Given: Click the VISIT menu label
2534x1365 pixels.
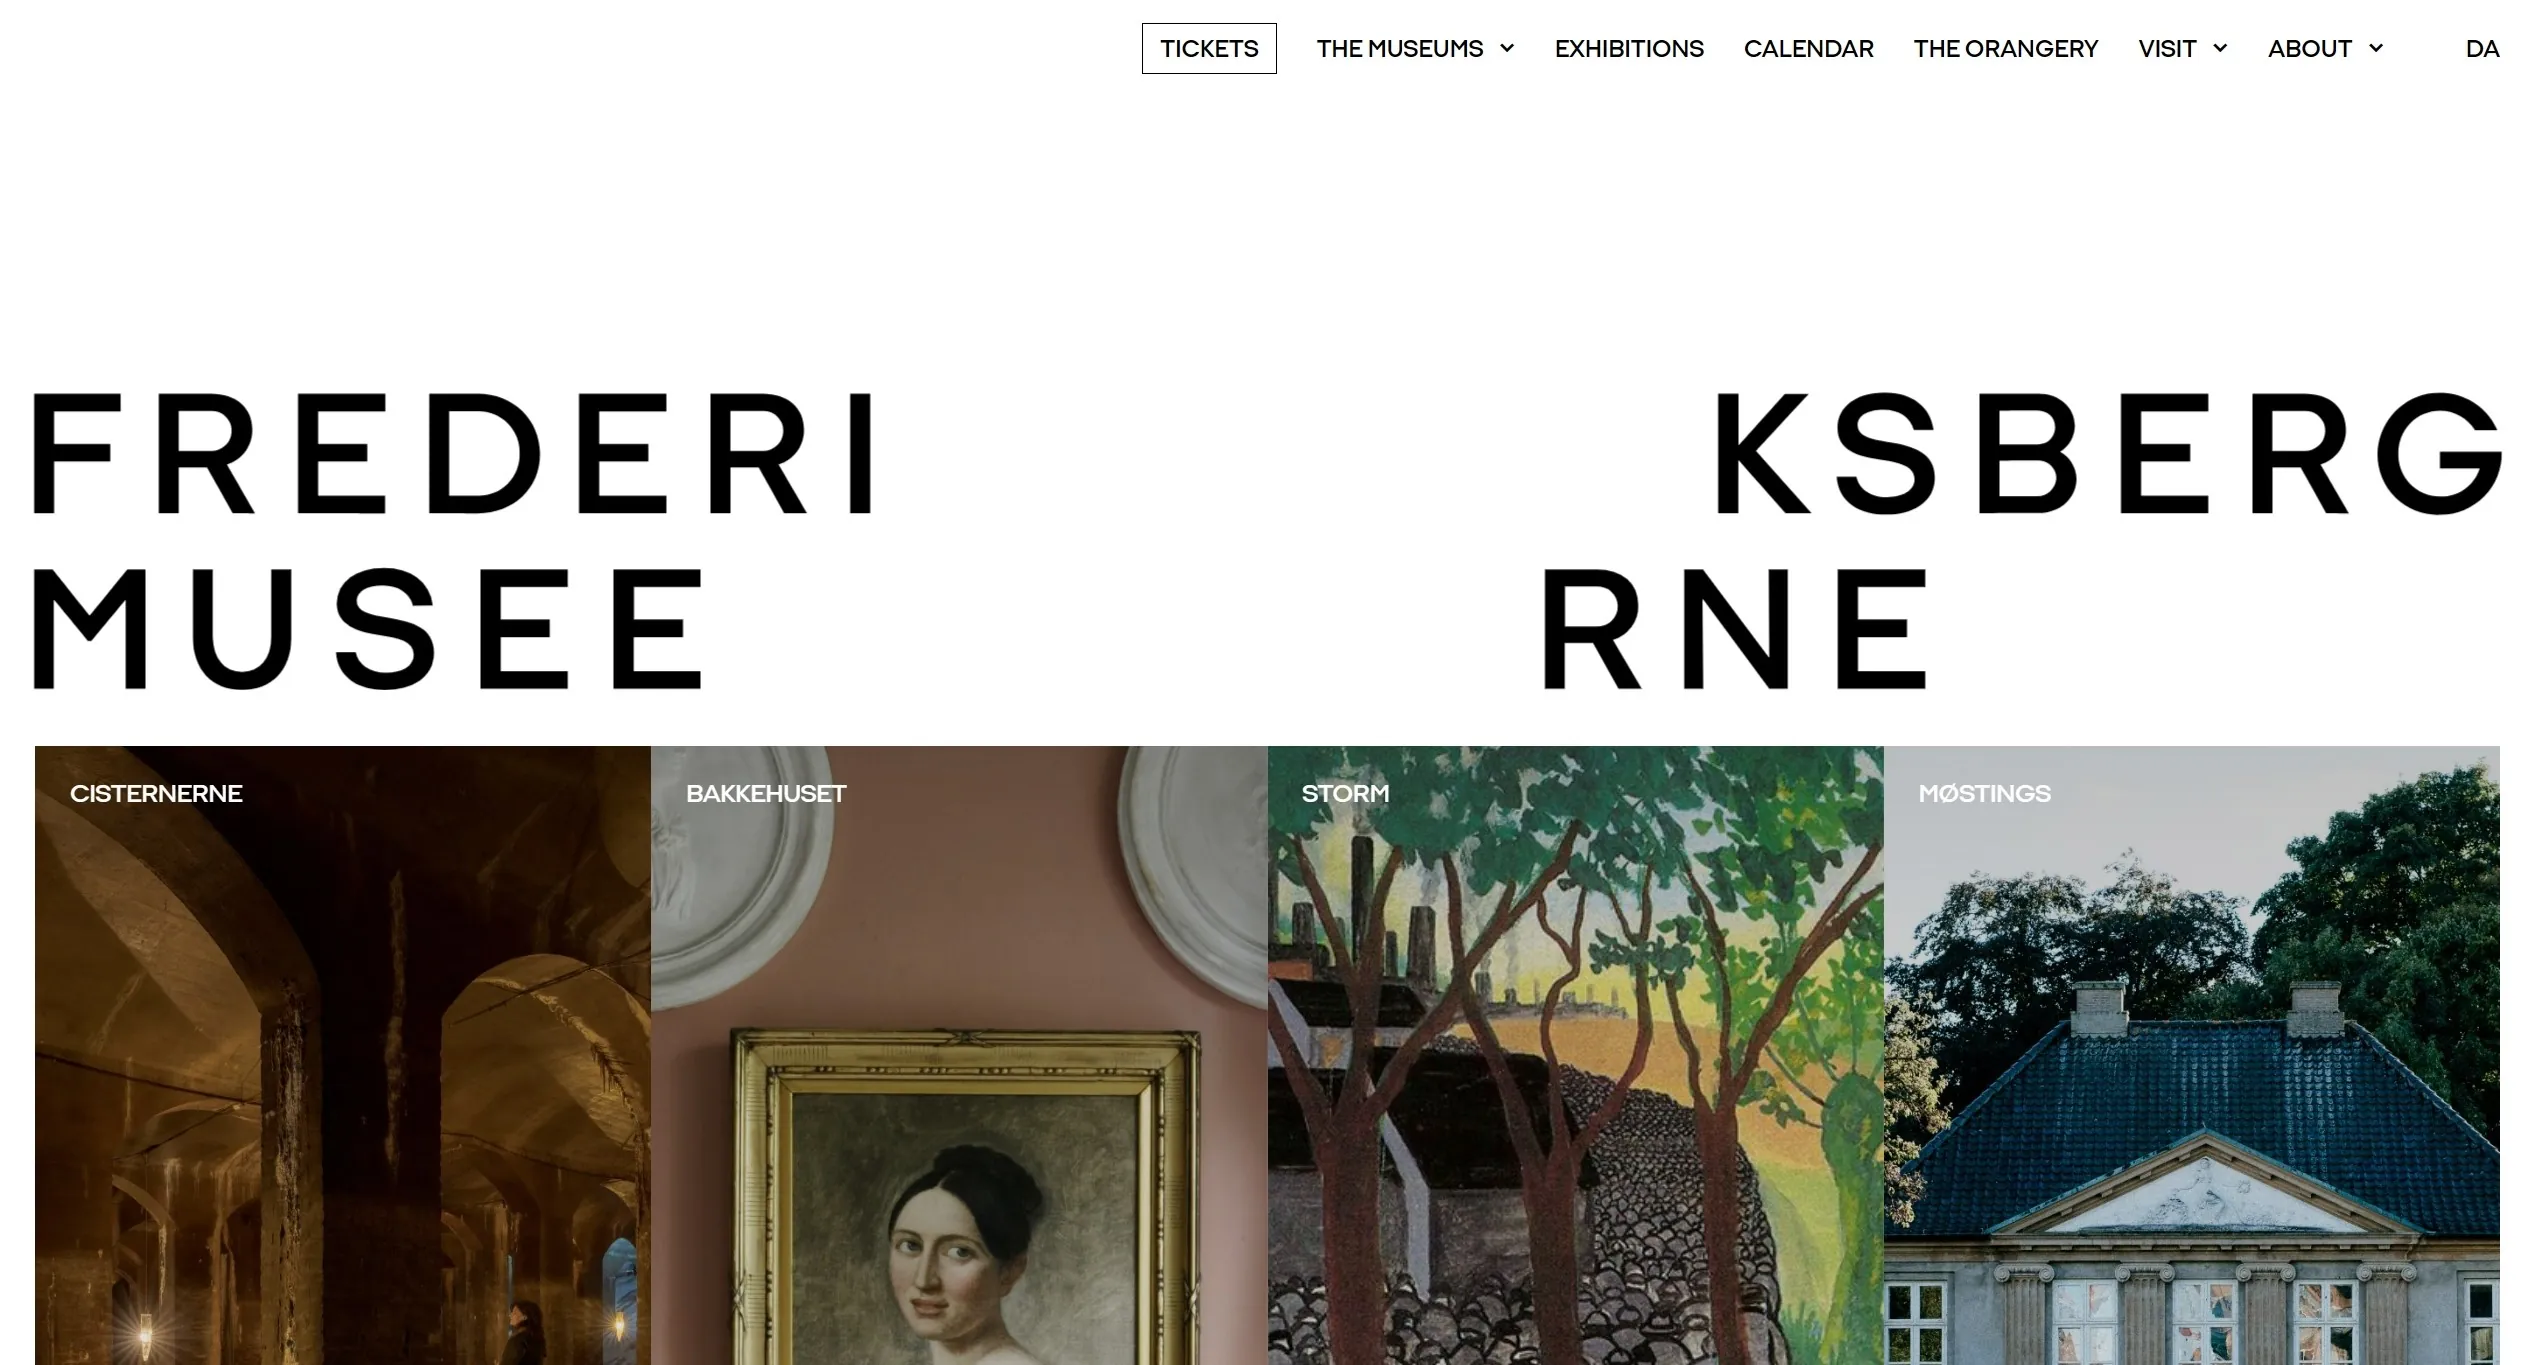Looking at the screenshot, I should tap(2167, 48).
